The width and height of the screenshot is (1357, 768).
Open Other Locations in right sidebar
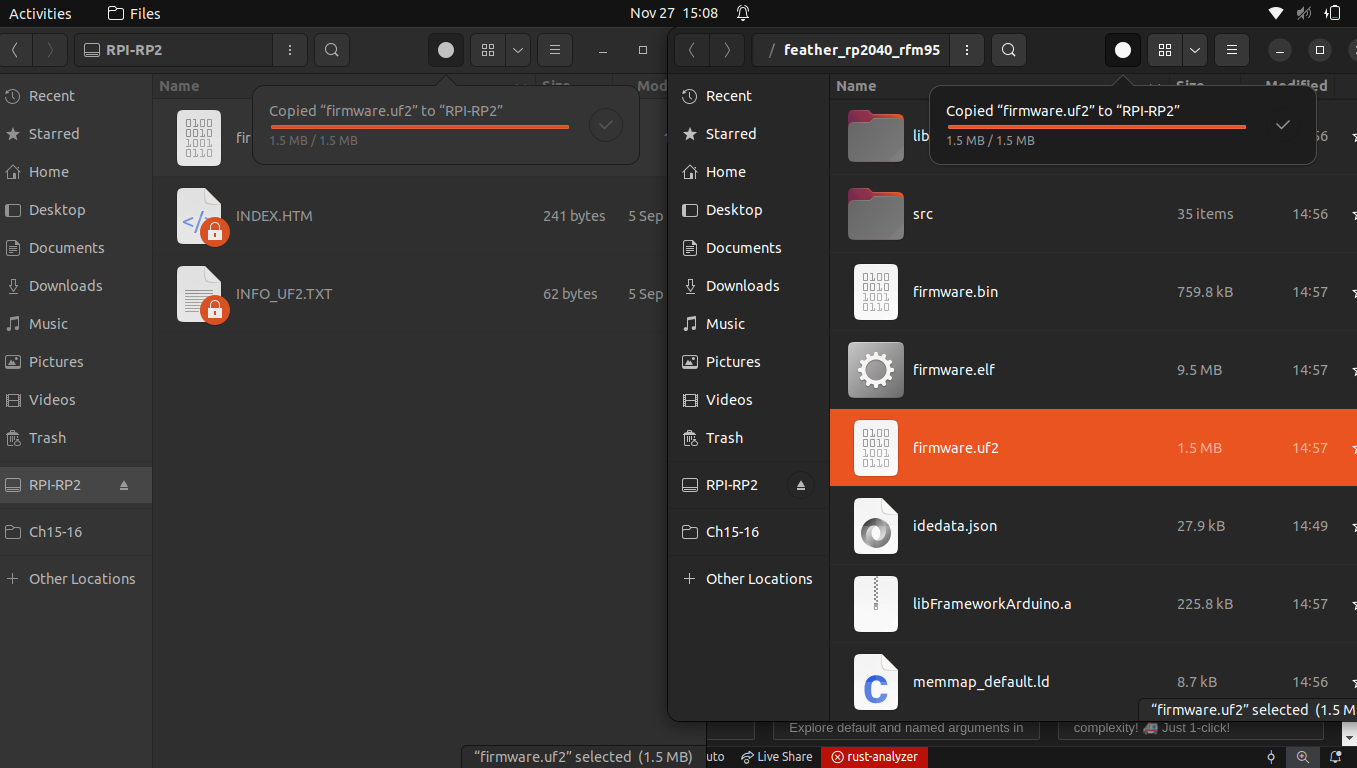(x=758, y=579)
